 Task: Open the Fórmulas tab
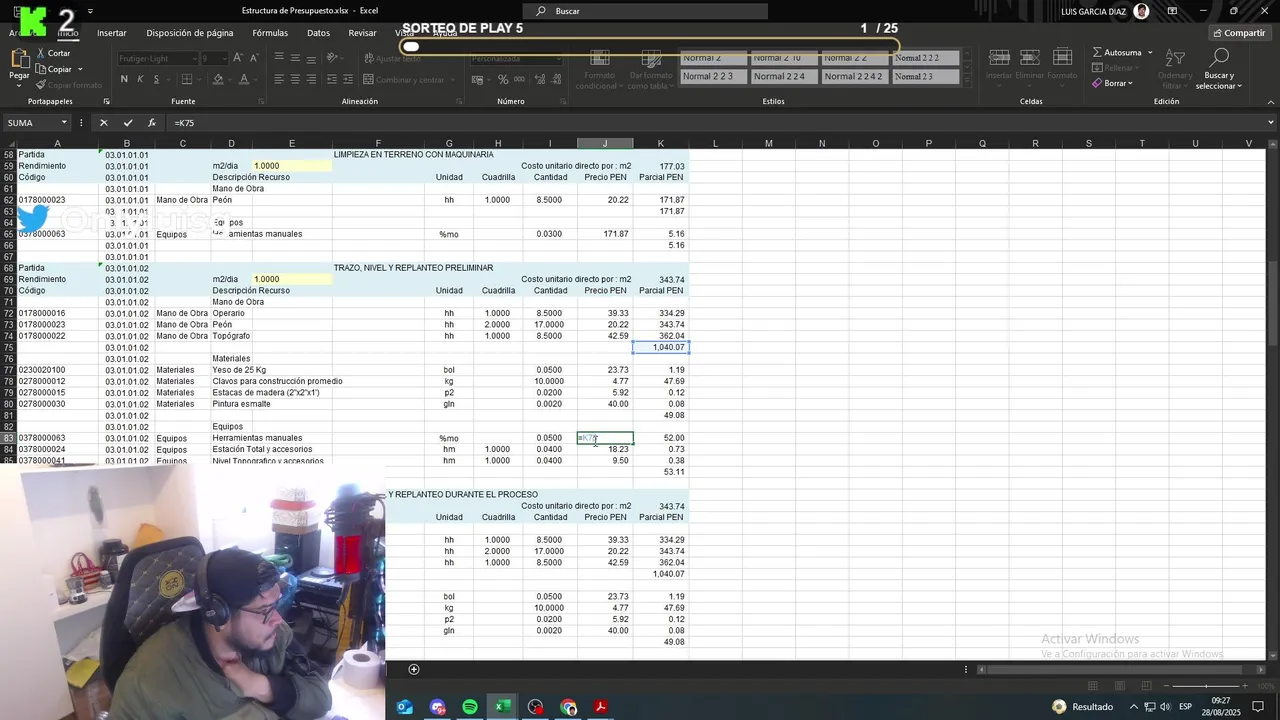[270, 33]
